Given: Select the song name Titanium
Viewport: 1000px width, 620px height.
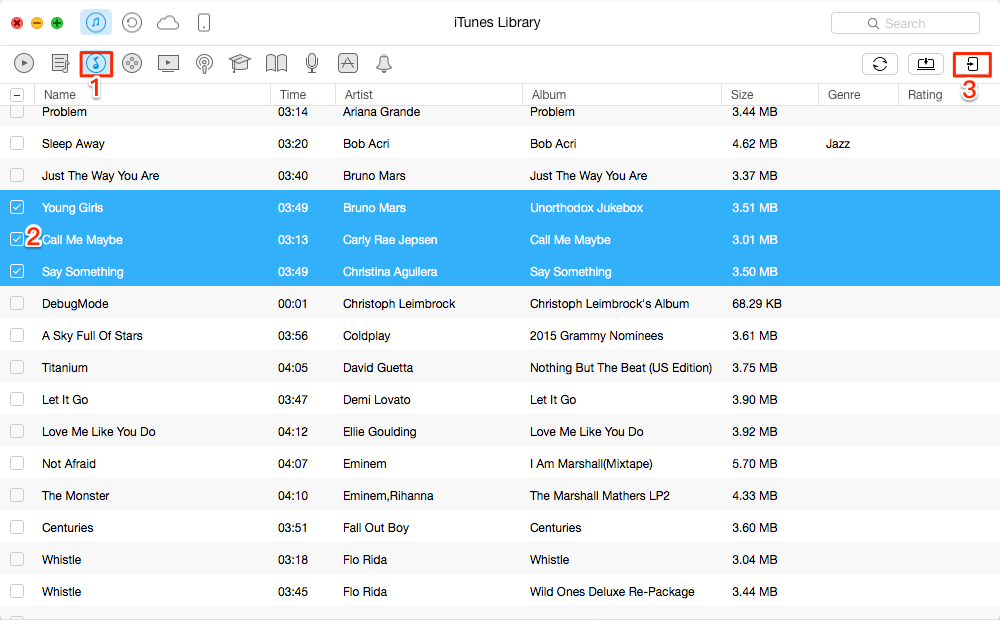Looking at the screenshot, I should [65, 367].
